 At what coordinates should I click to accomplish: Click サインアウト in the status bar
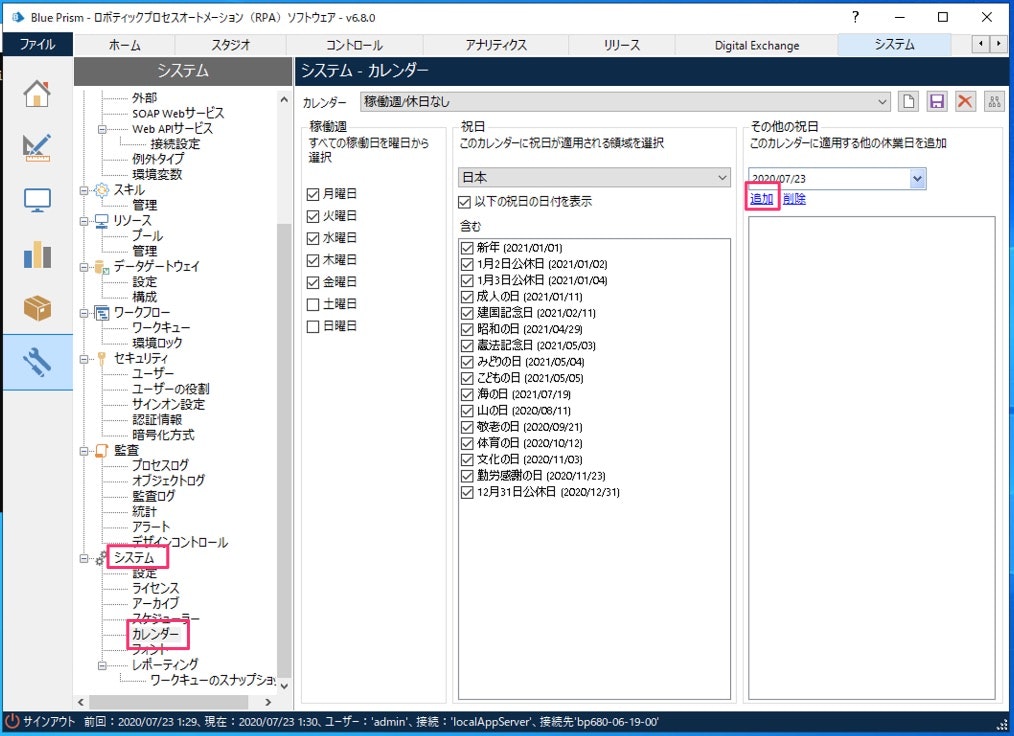pyautogui.click(x=49, y=721)
